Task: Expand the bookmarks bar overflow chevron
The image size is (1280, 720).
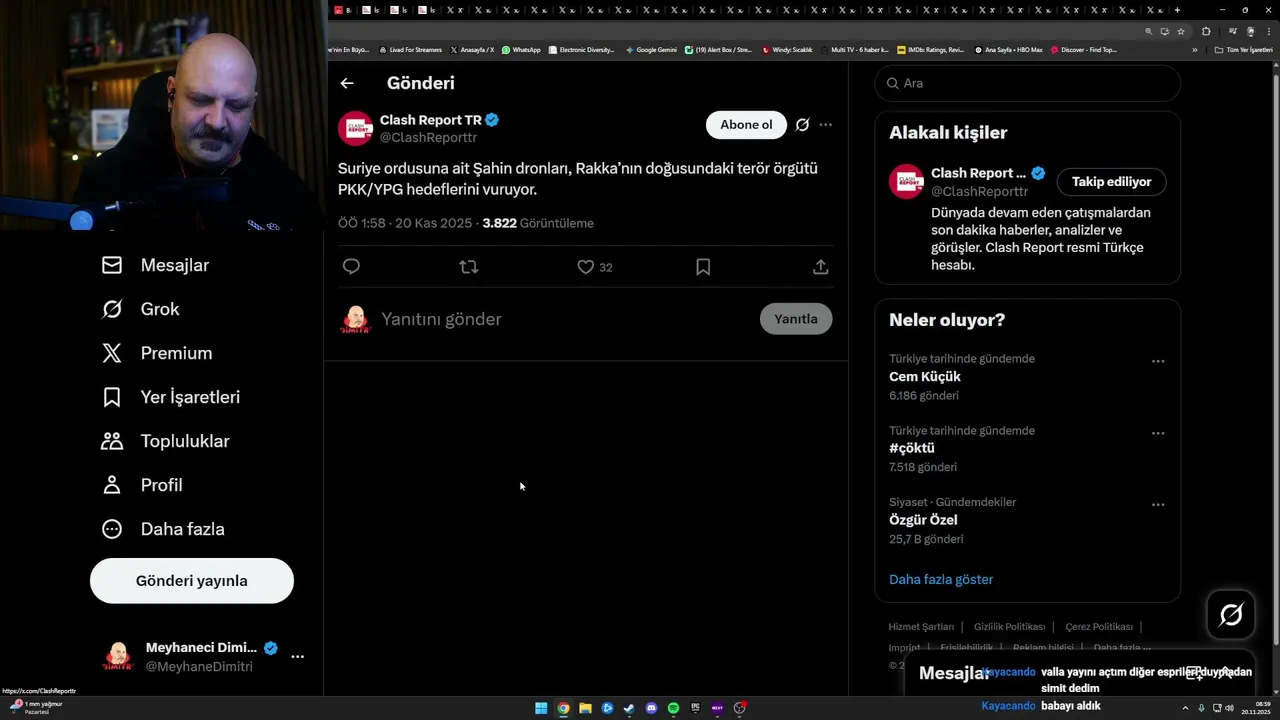Action: click(x=1194, y=50)
